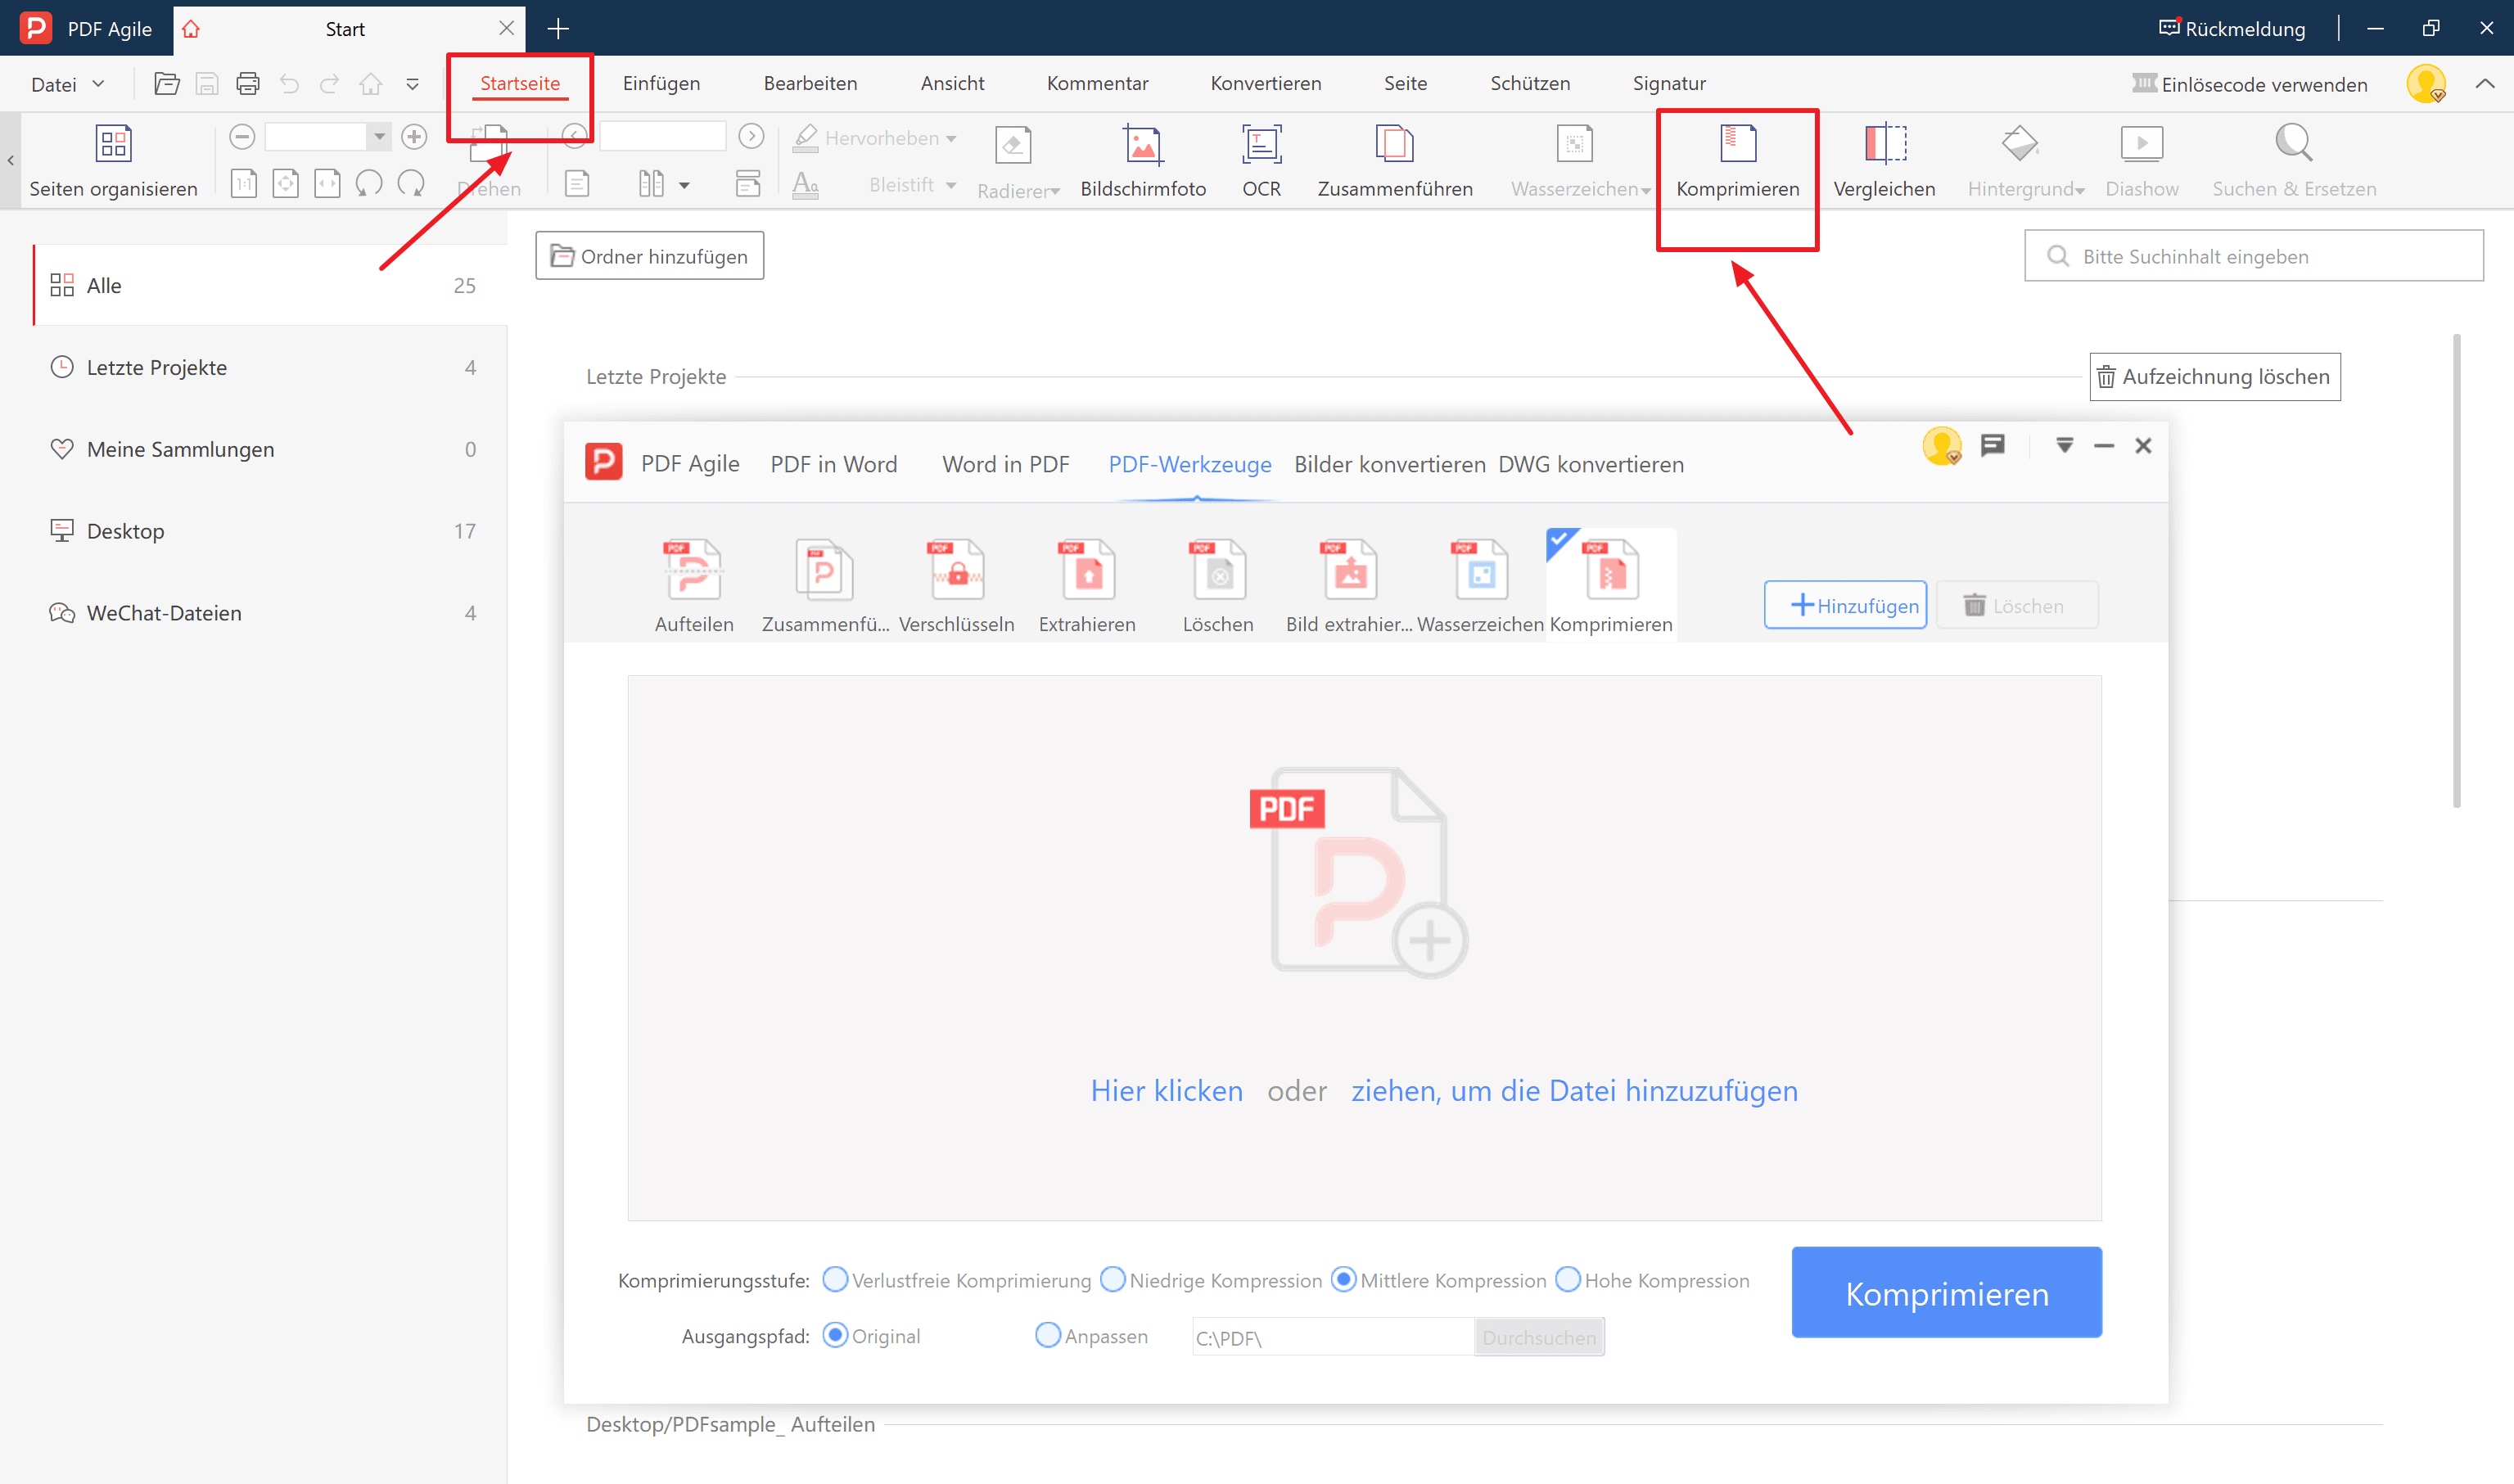Click the Hinzufügen button
2514x1484 pixels.
coord(1846,605)
